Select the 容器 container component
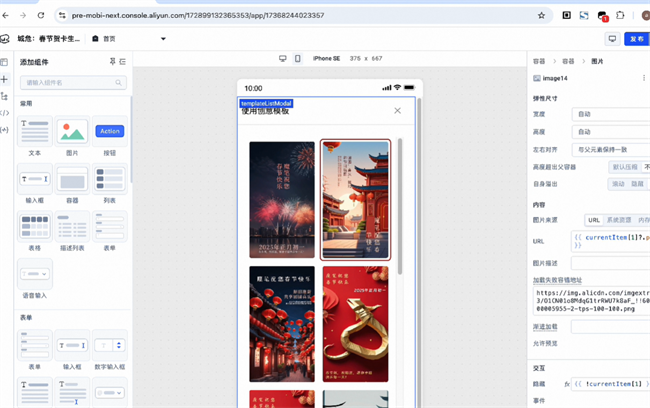 [x=72, y=184]
